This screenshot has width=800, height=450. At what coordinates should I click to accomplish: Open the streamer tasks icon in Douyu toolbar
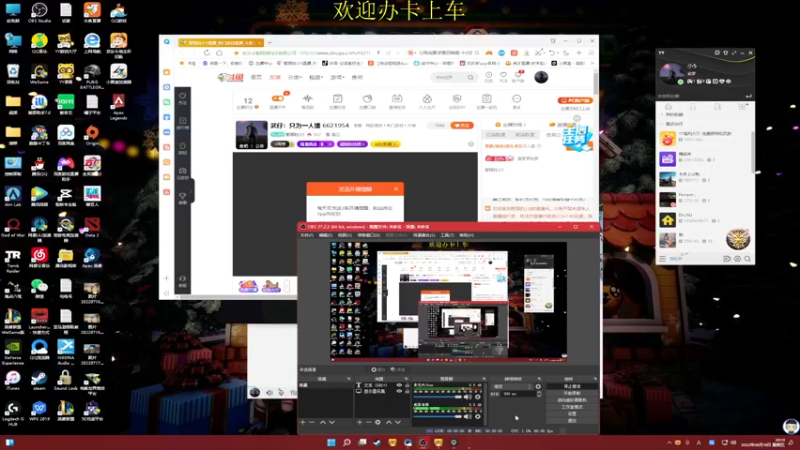[337, 101]
